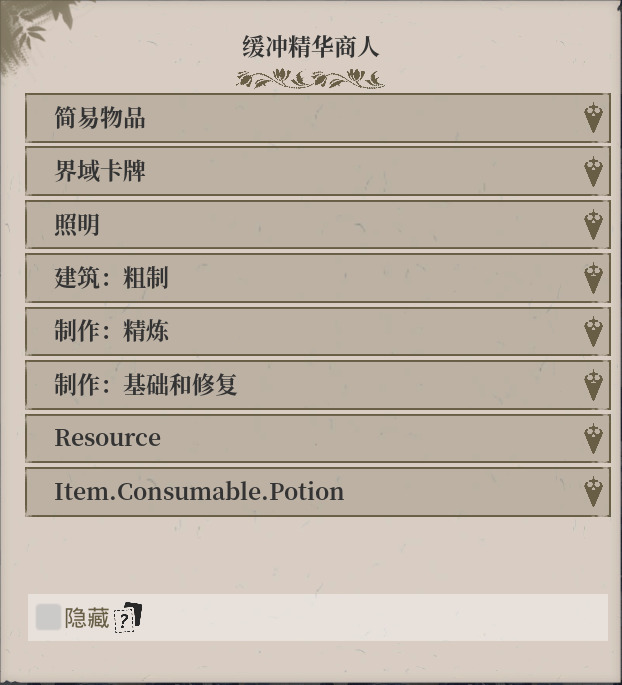
Task: Expand the 简易物品 category
Action: (318, 118)
